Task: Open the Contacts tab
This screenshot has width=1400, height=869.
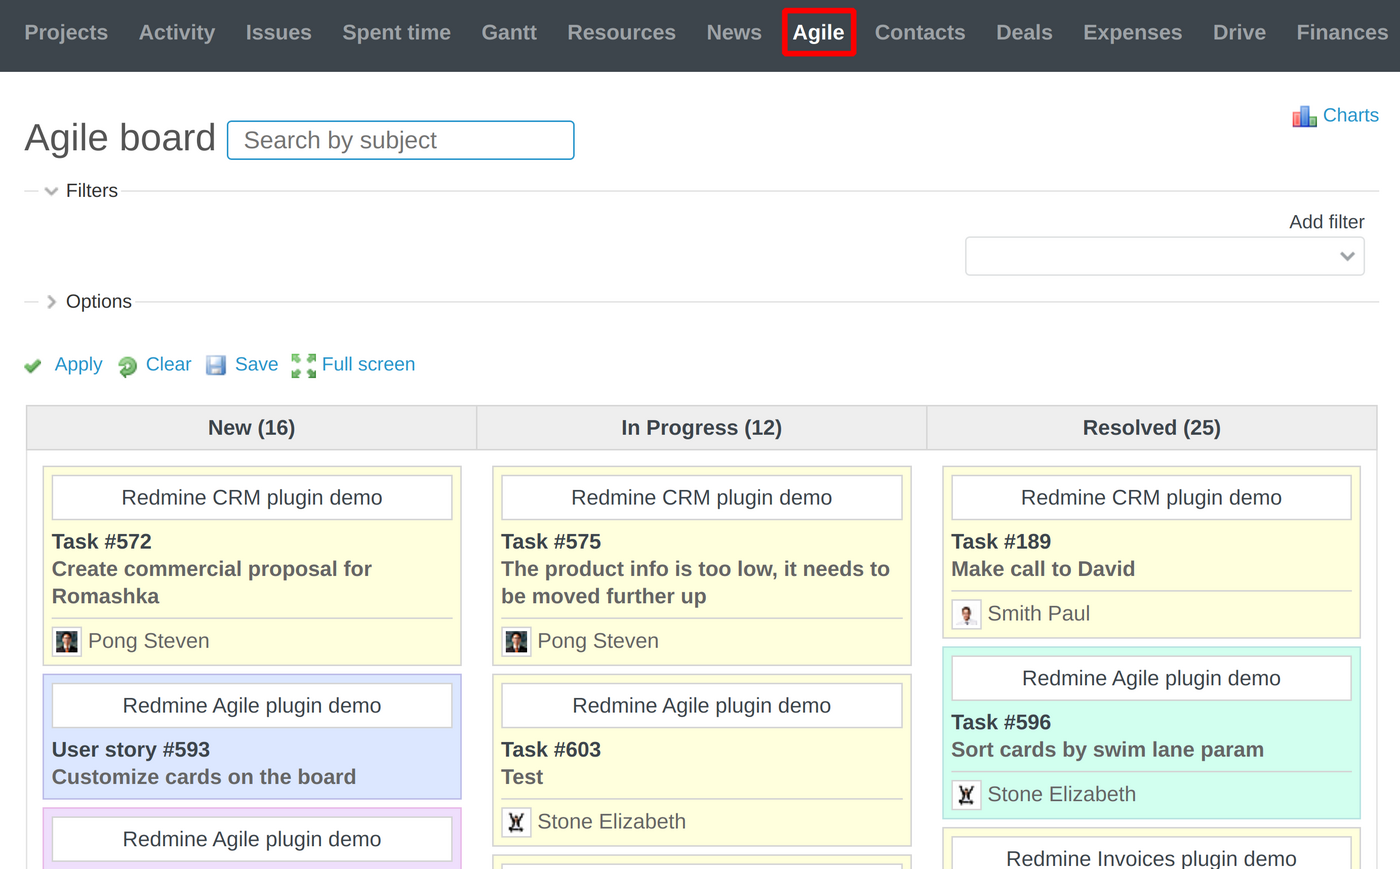Action: (919, 32)
